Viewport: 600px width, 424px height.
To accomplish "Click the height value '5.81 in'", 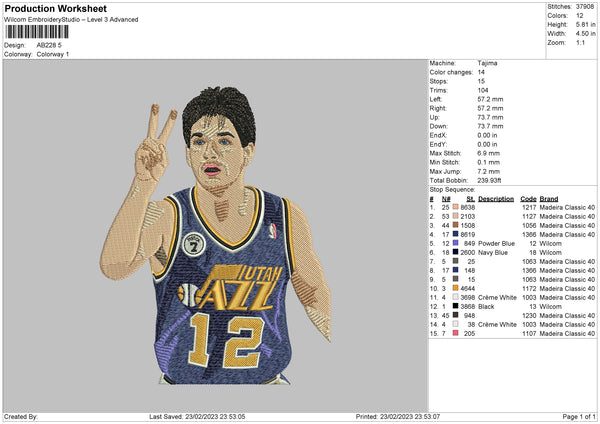I will pyautogui.click(x=585, y=24).
